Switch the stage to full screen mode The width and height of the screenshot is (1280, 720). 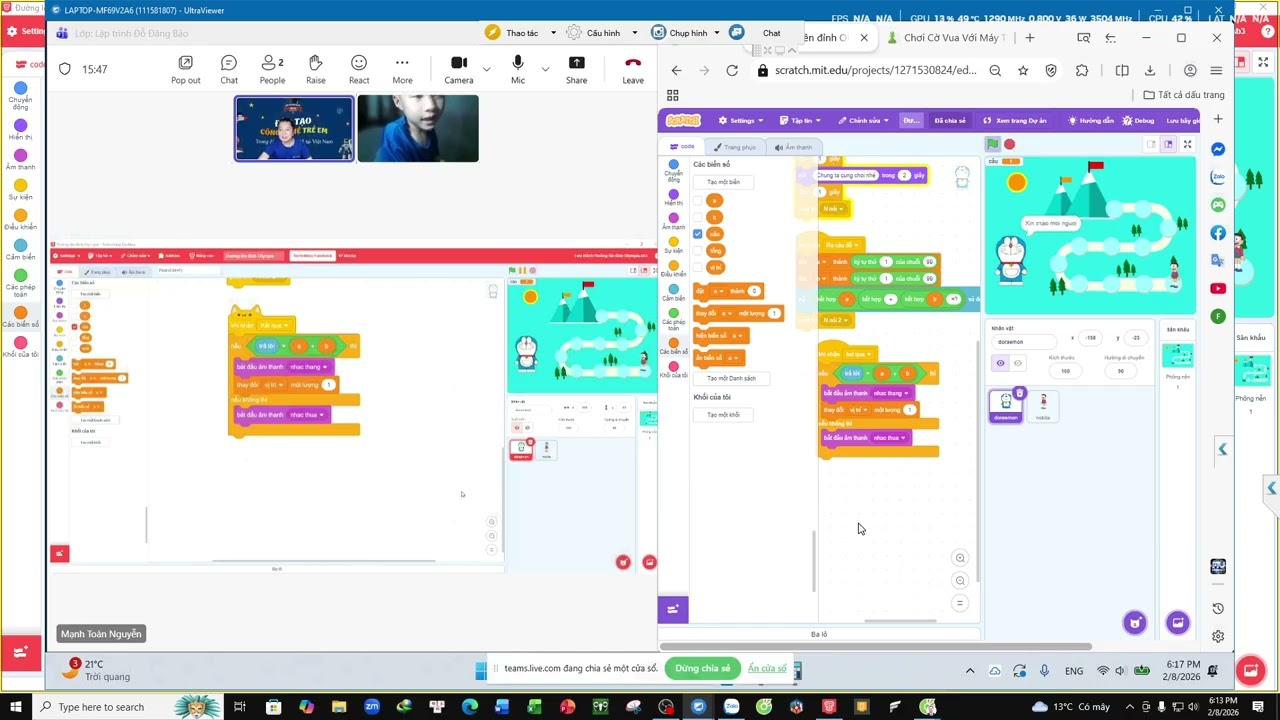point(1187,145)
